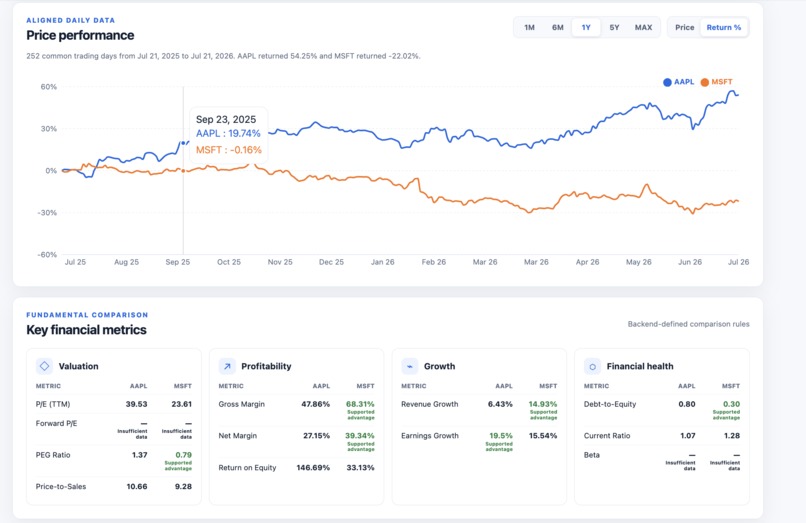Screen dimensions: 806x523
Task: Click AAPL Gross Margin value 47.86%
Action: [x=315, y=404]
